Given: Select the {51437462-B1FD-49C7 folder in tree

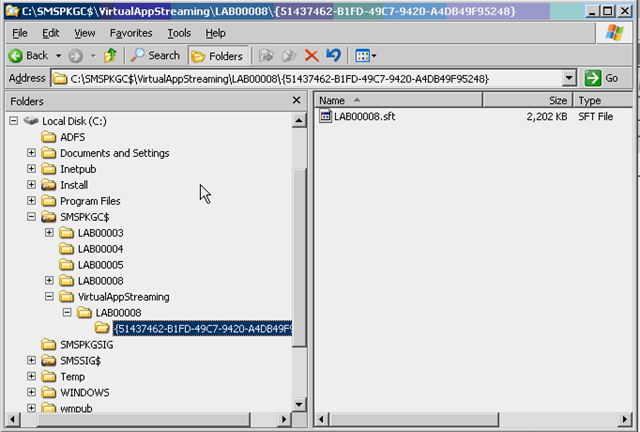Looking at the screenshot, I should [202, 329].
